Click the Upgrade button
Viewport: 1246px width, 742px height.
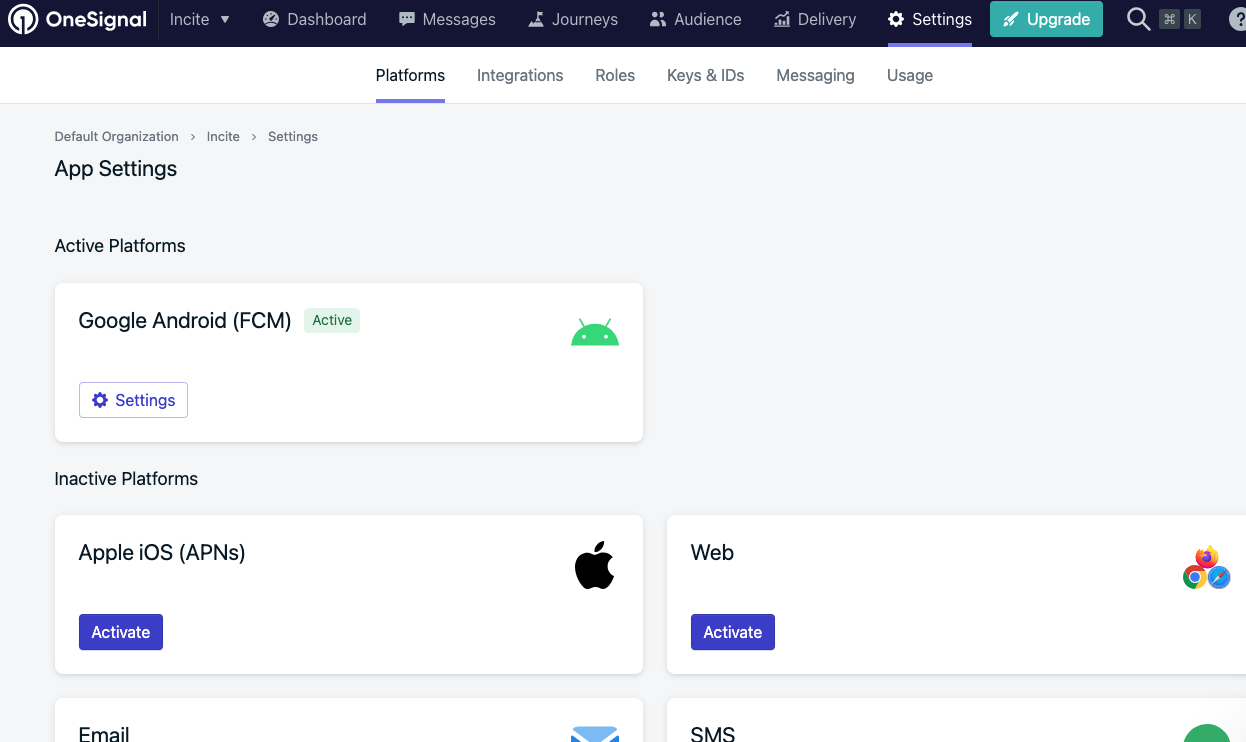pyautogui.click(x=1046, y=19)
